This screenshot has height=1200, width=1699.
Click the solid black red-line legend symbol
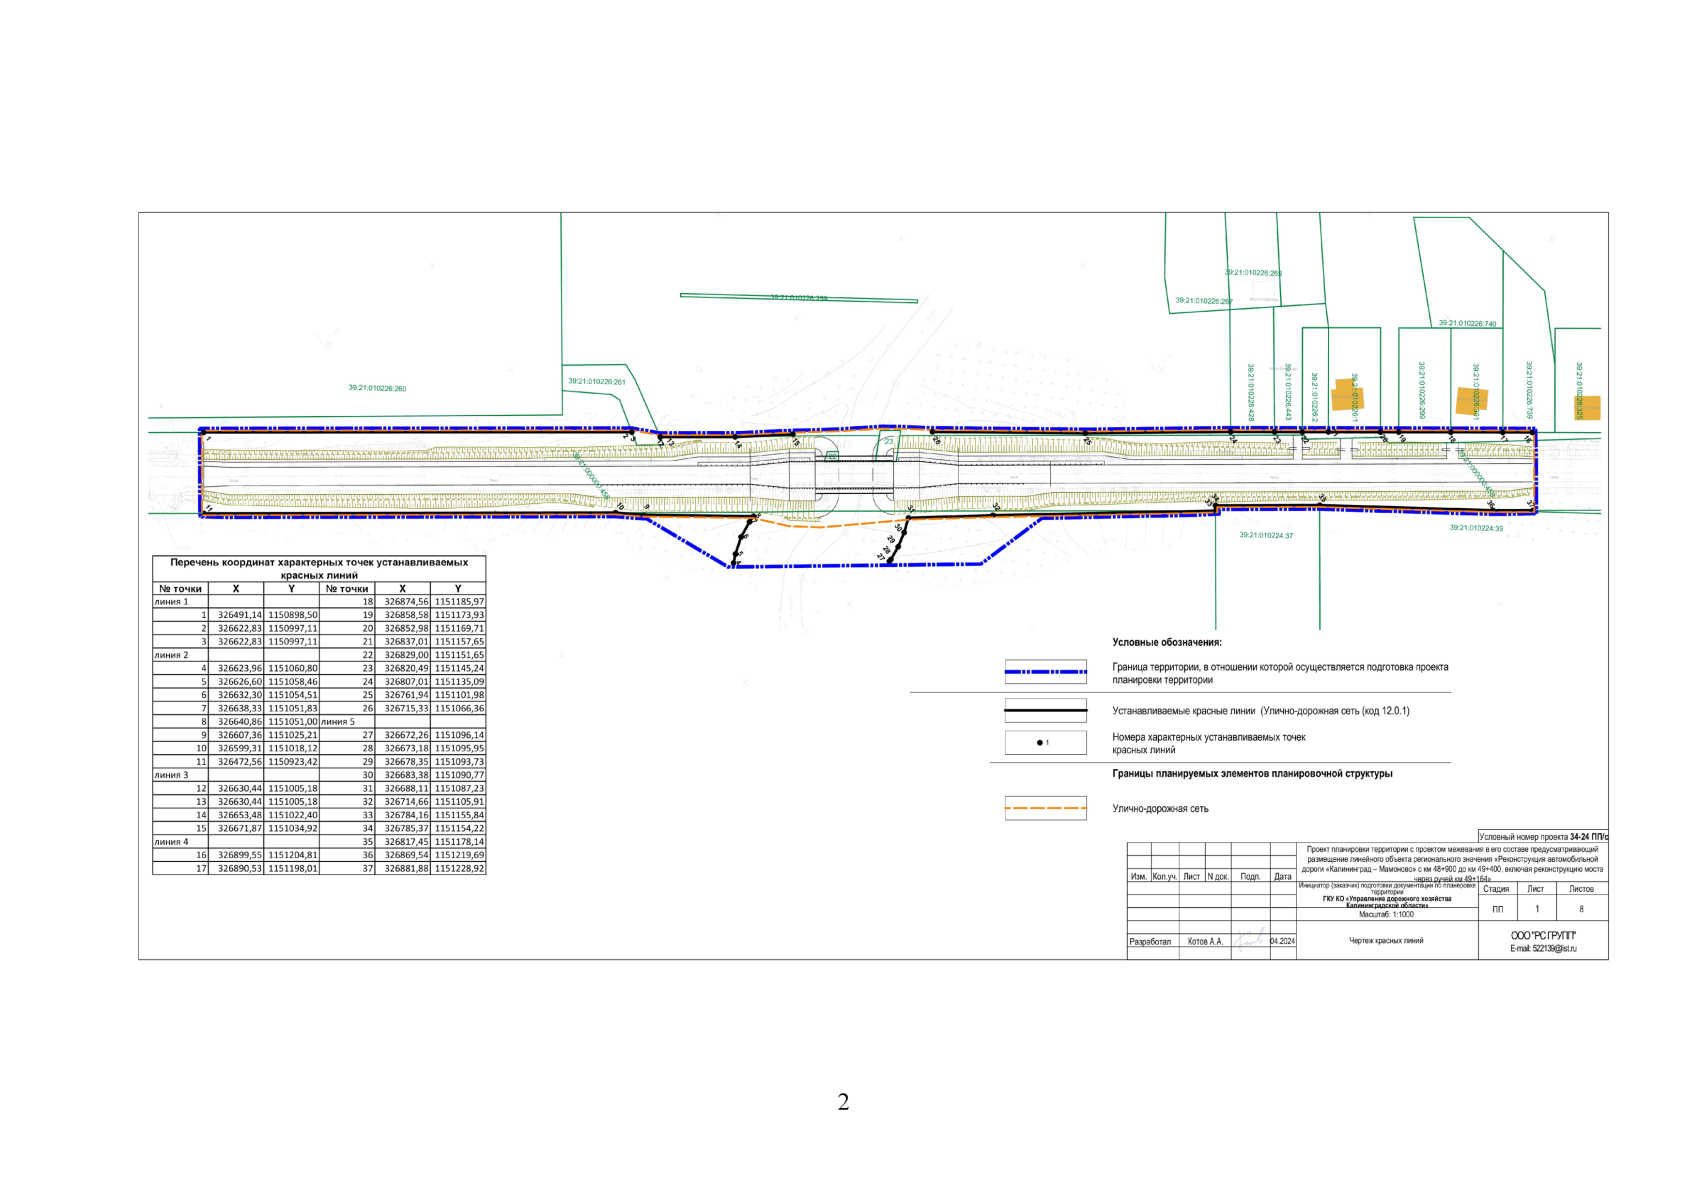point(1045,711)
